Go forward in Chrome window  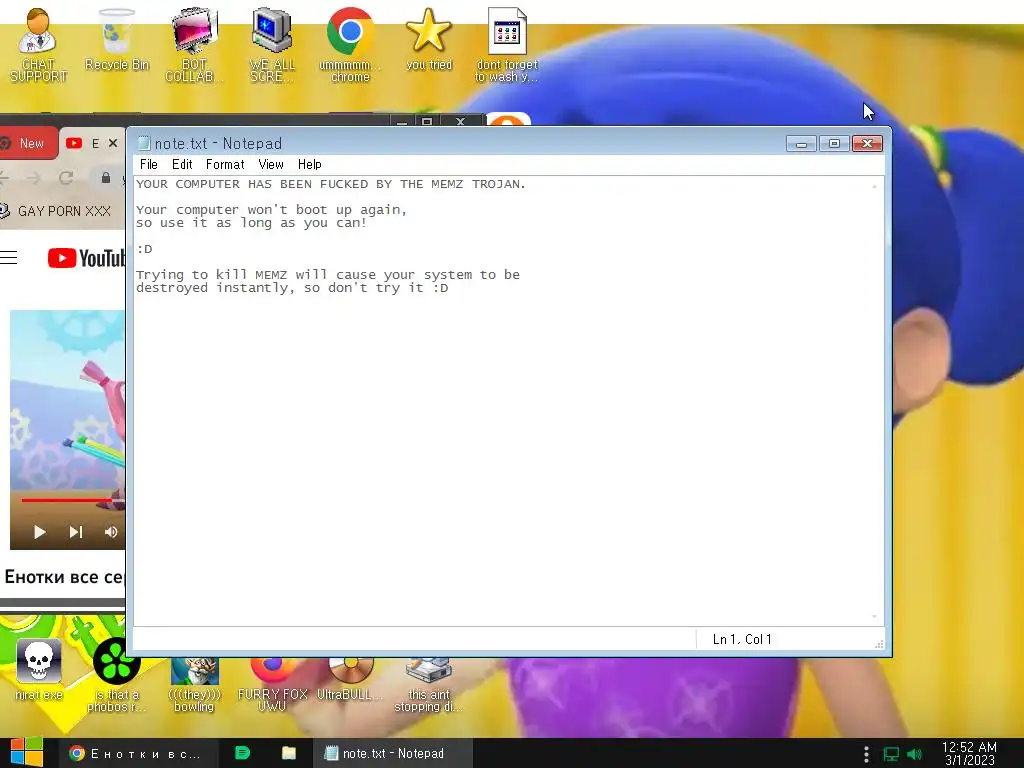(x=34, y=178)
